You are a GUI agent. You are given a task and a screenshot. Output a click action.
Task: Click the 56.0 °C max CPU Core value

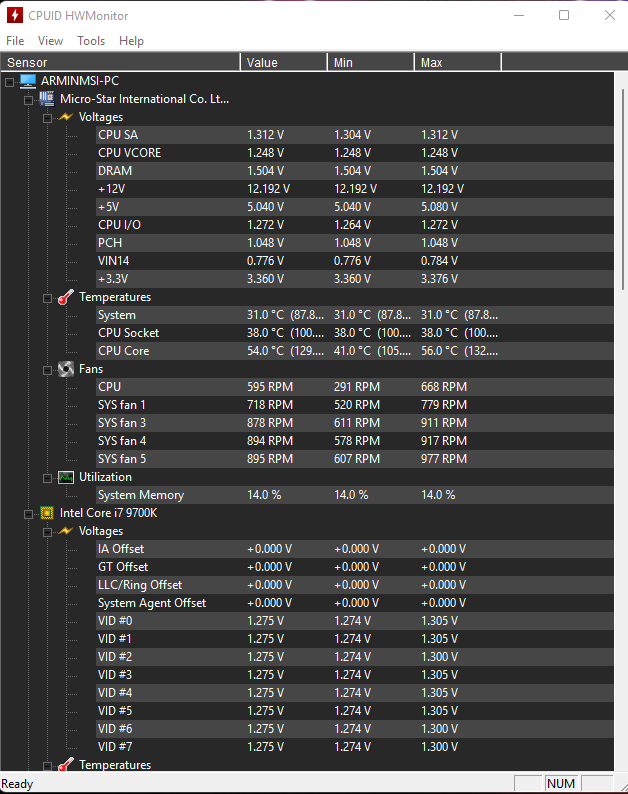click(459, 351)
